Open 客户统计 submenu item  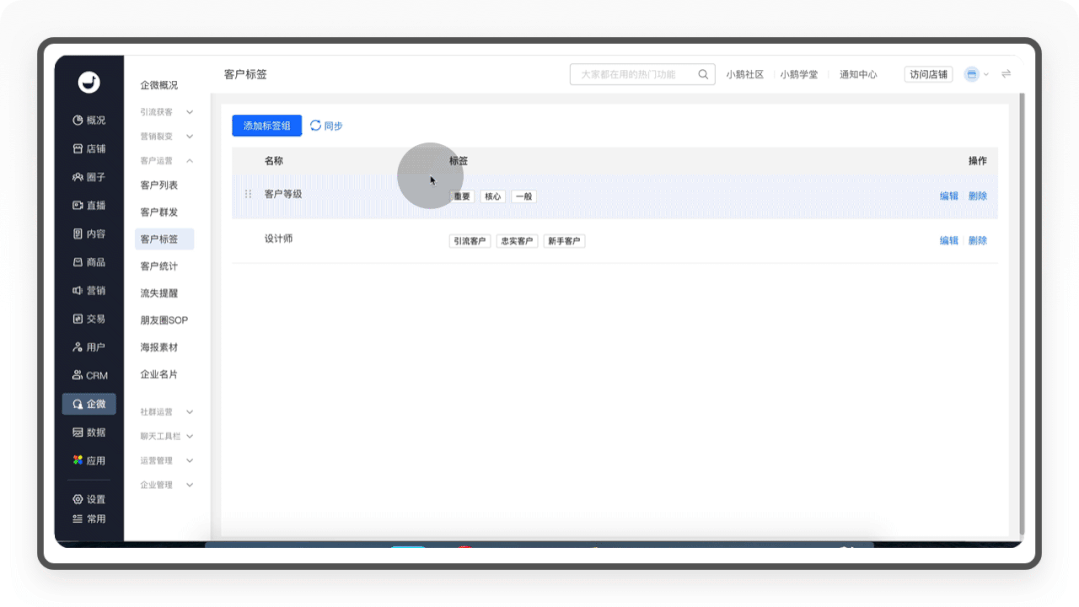coord(159,266)
